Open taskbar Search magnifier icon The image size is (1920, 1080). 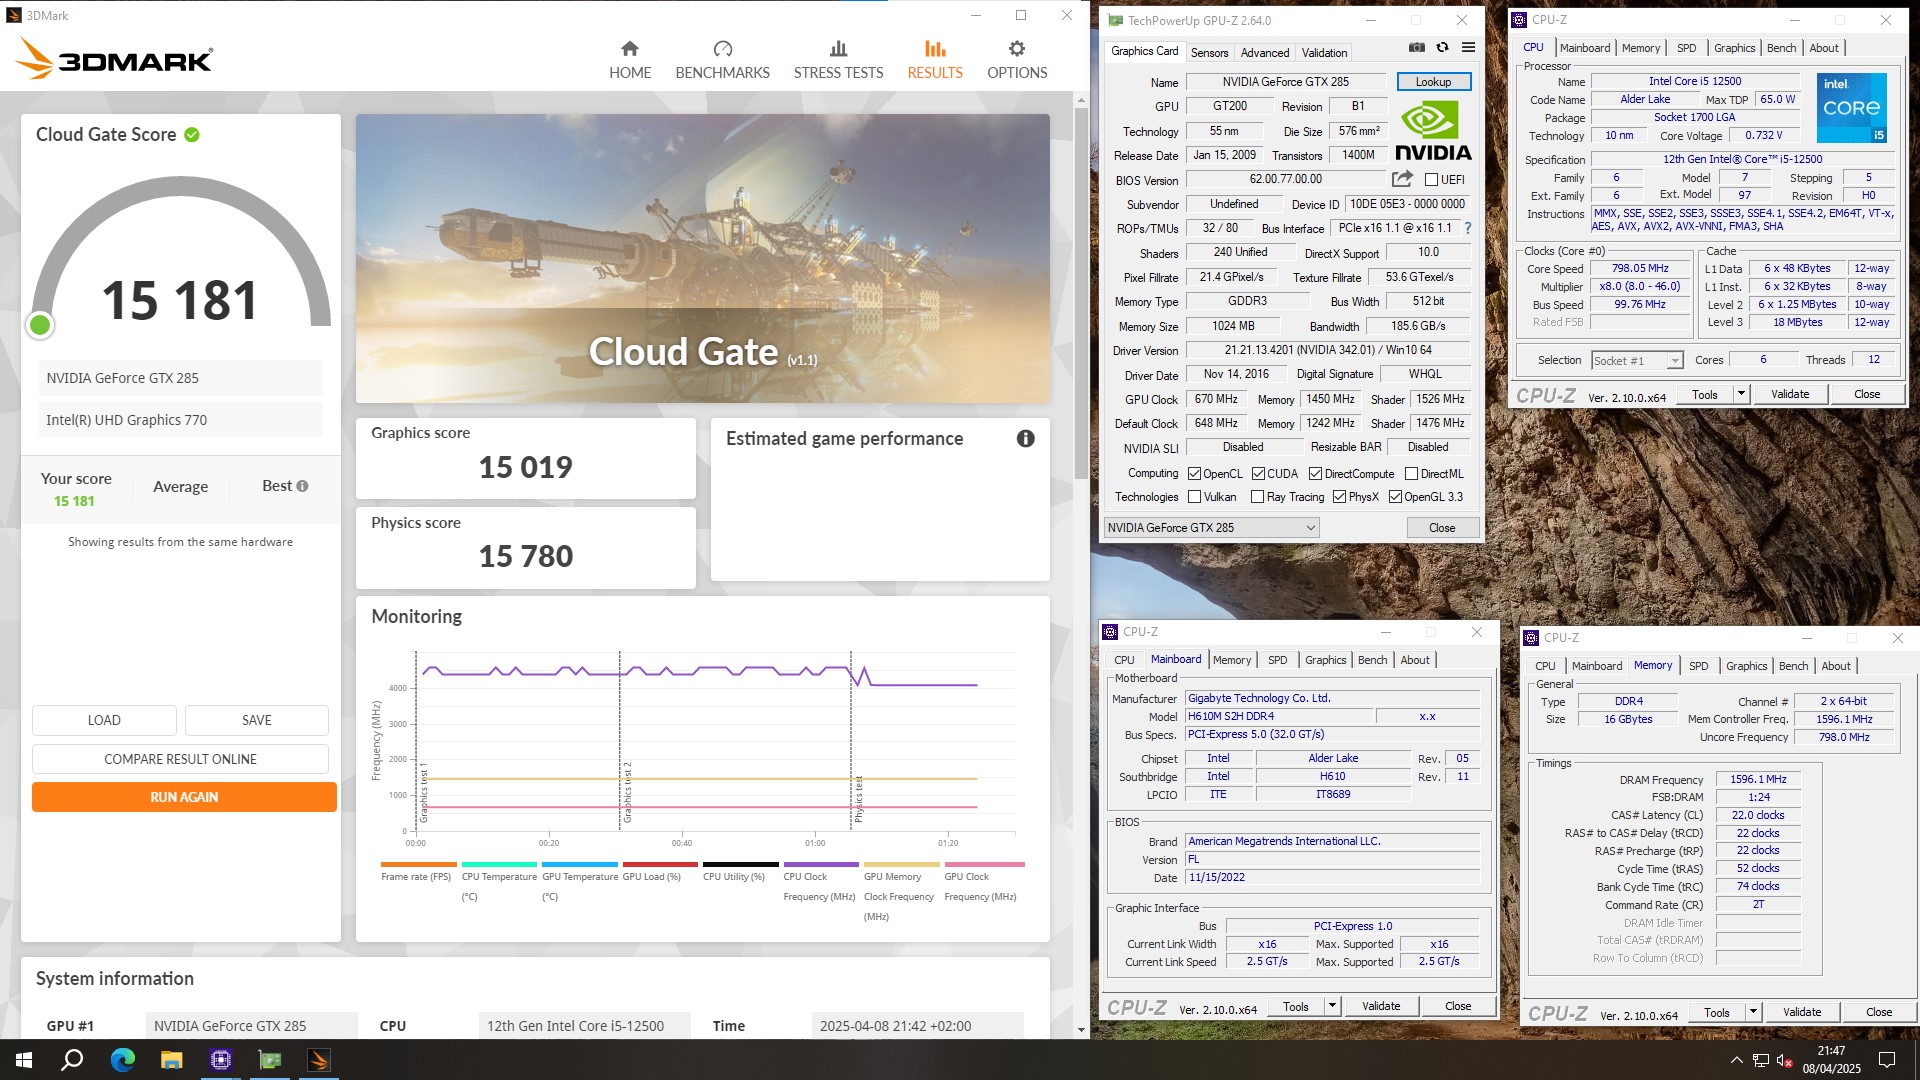[x=72, y=1060]
